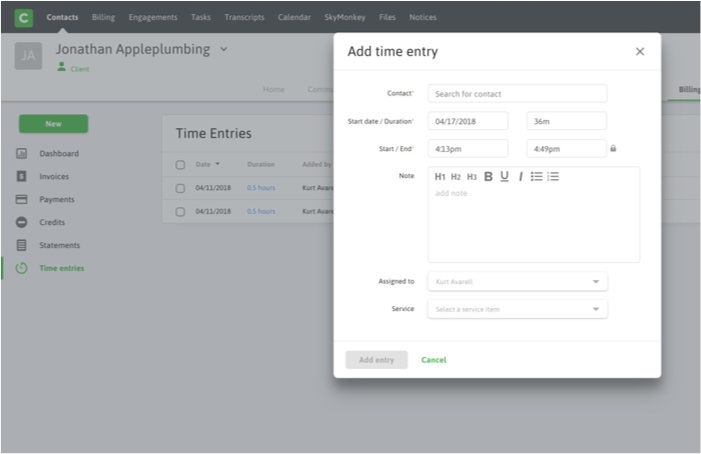The image size is (701, 454).
Task: Expand the Jonathan Appleplumbing name chevron
Action: coord(224,49)
